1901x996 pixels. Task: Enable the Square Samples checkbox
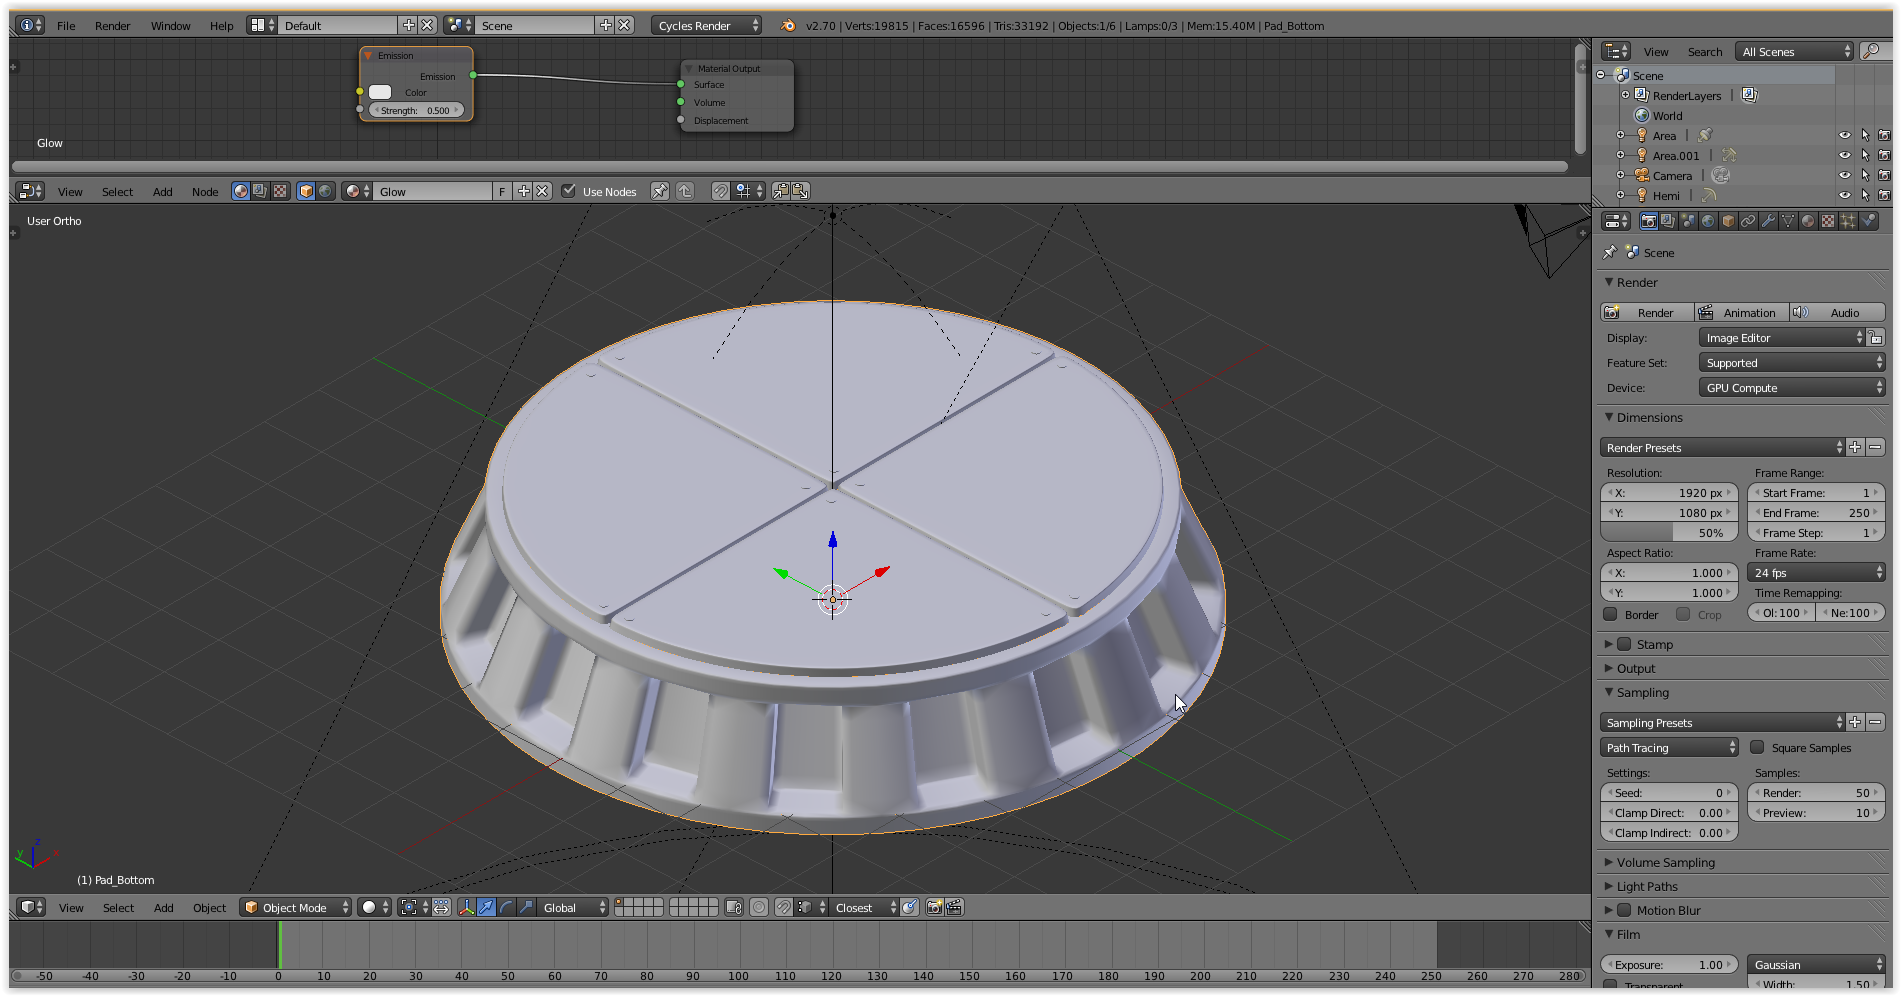coord(1757,747)
